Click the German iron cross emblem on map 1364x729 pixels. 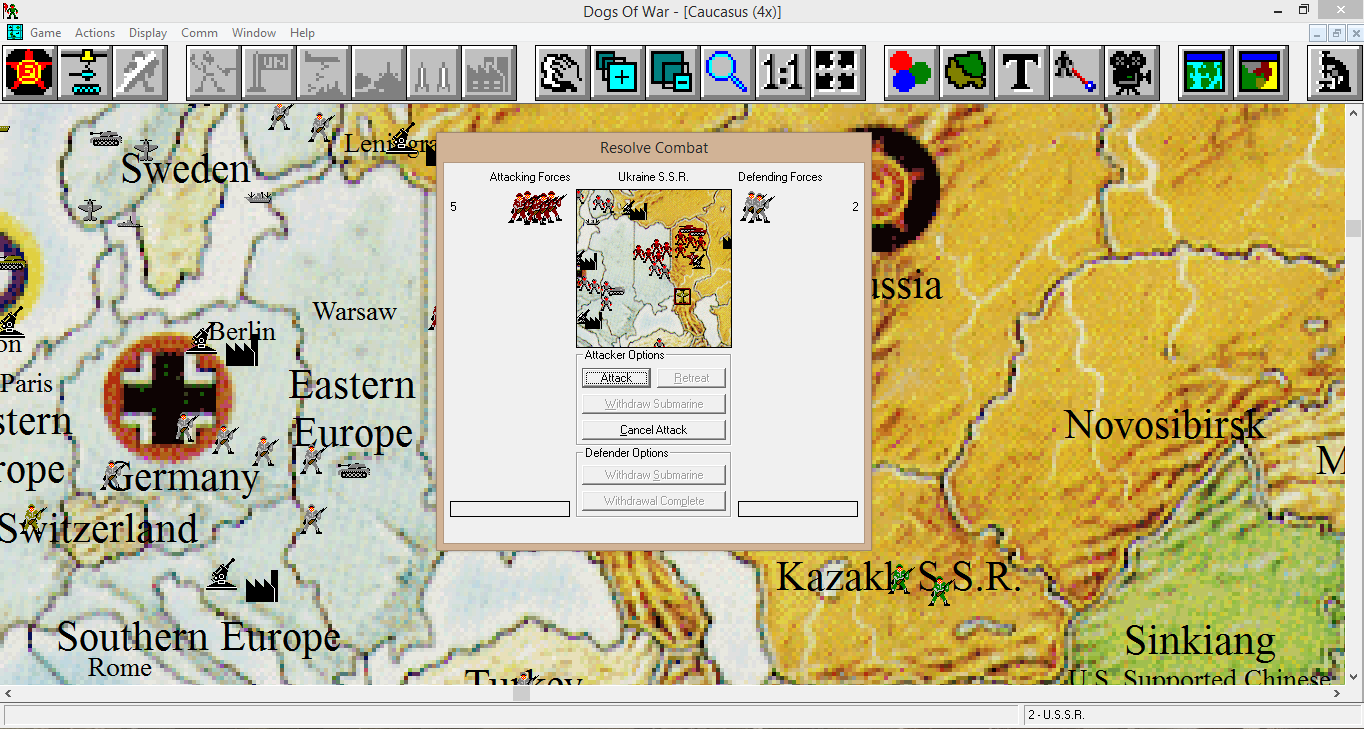[168, 397]
